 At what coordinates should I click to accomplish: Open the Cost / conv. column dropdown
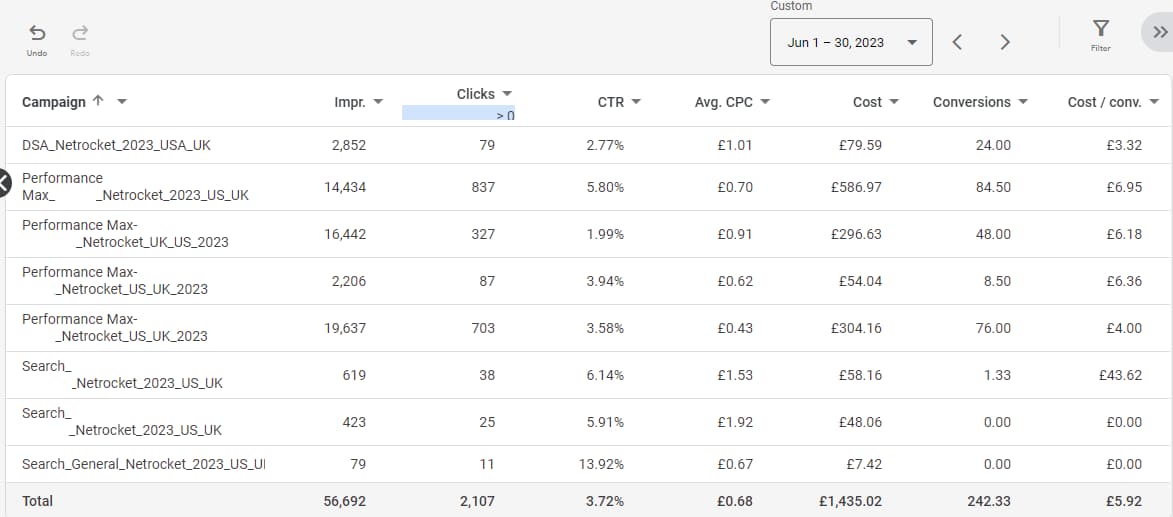(1154, 102)
